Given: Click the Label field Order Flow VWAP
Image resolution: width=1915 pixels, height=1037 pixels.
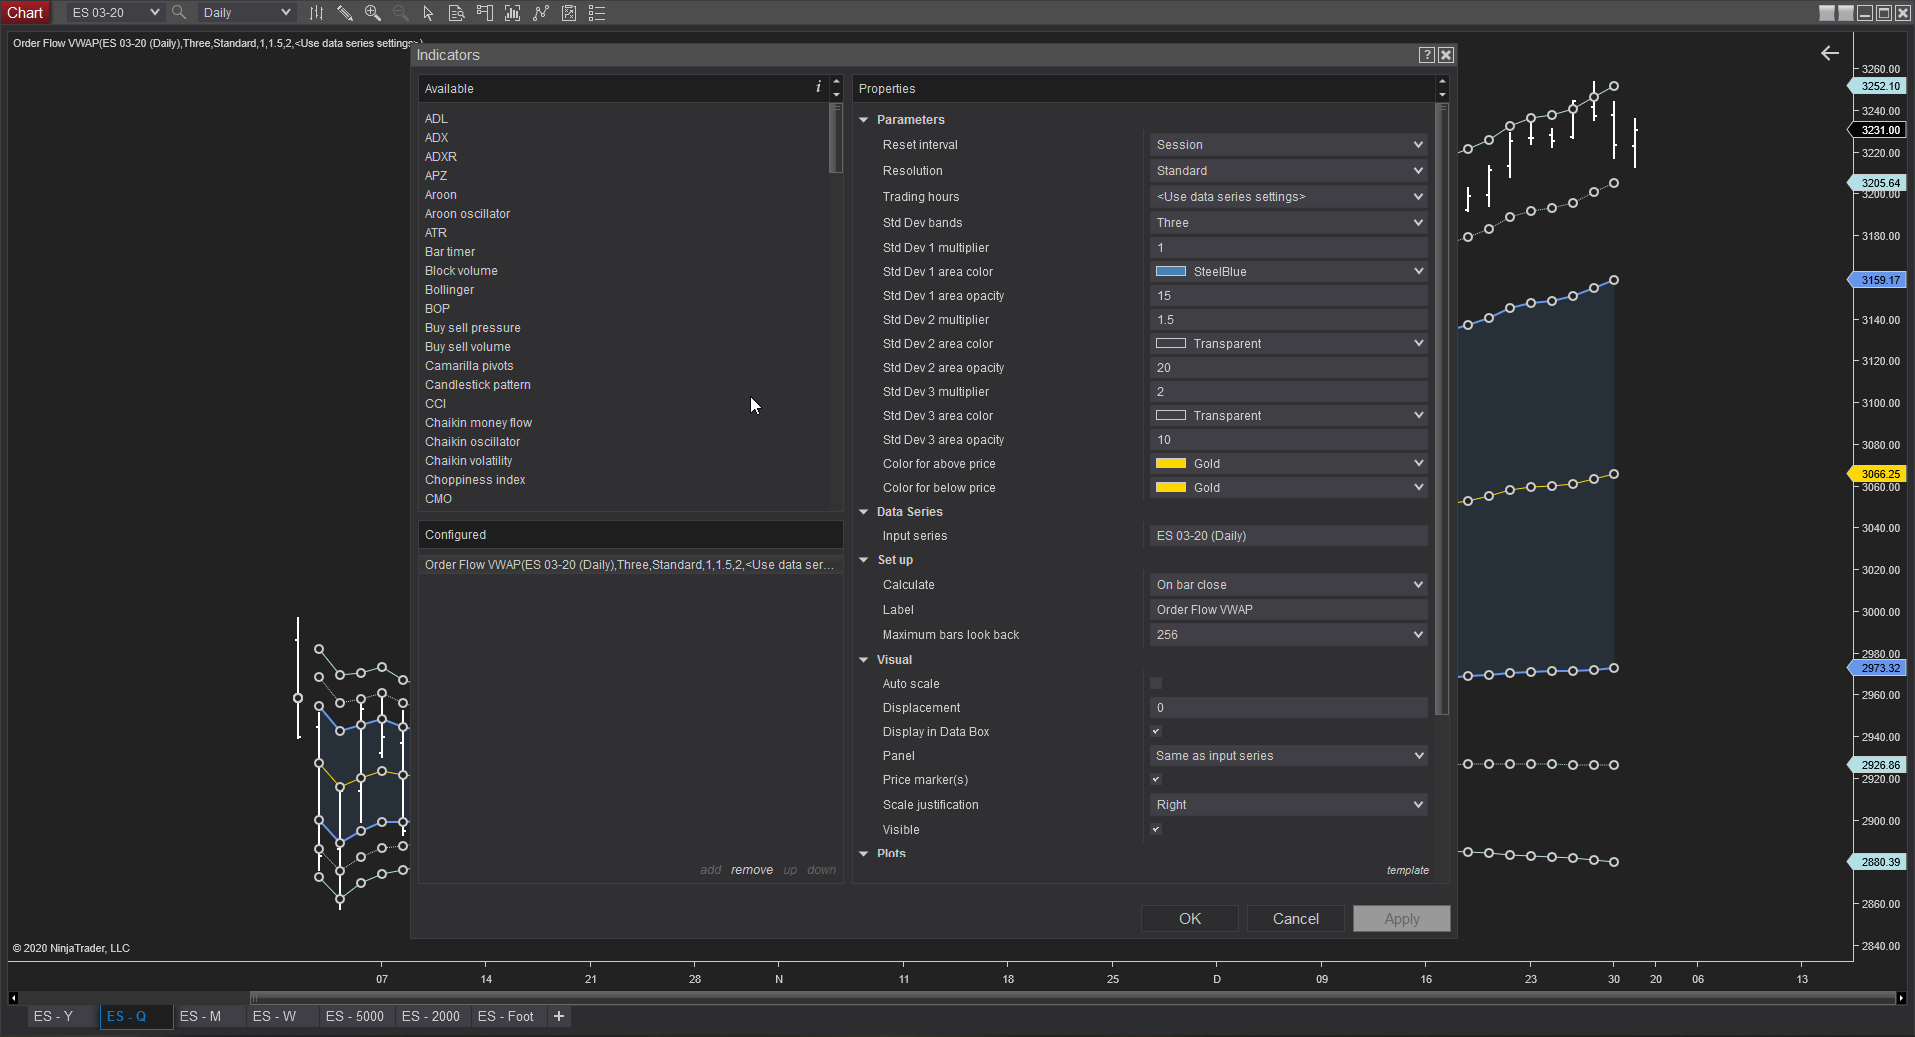Looking at the screenshot, I should coord(1288,610).
